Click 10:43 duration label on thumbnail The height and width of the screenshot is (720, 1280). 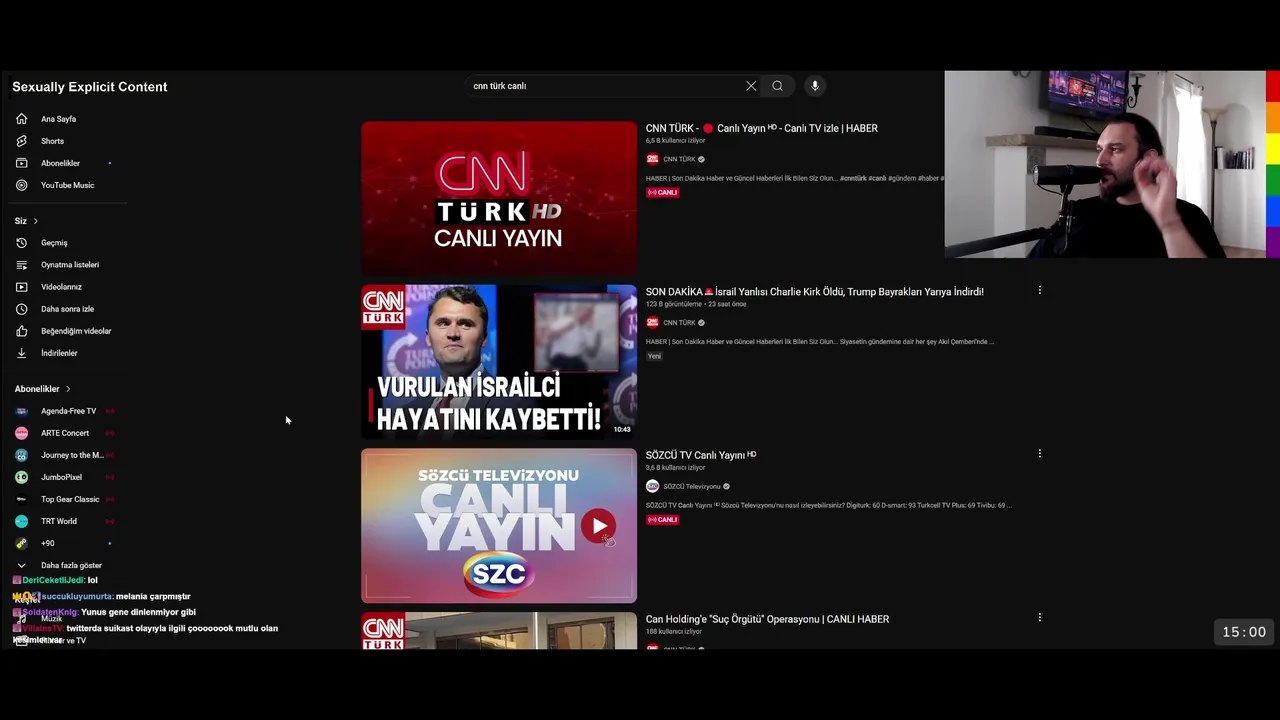(x=622, y=429)
